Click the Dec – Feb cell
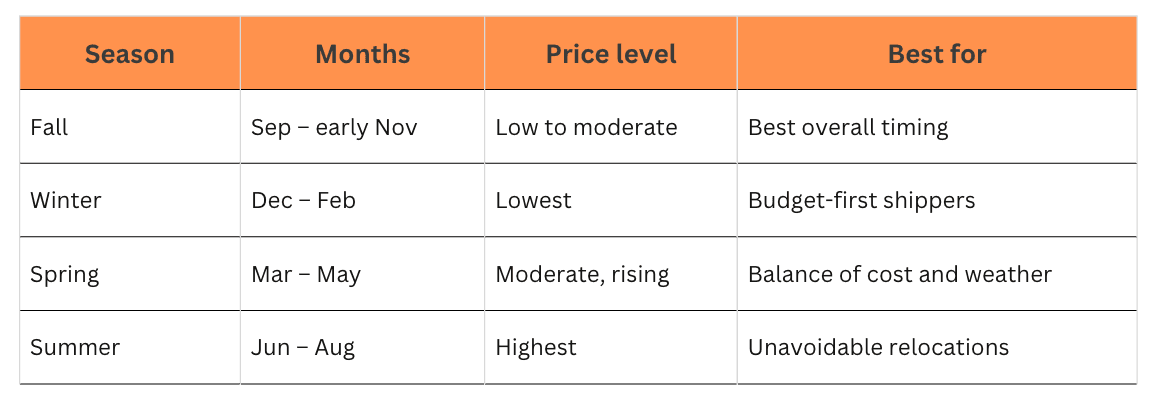The width and height of the screenshot is (1156, 404). (x=363, y=200)
